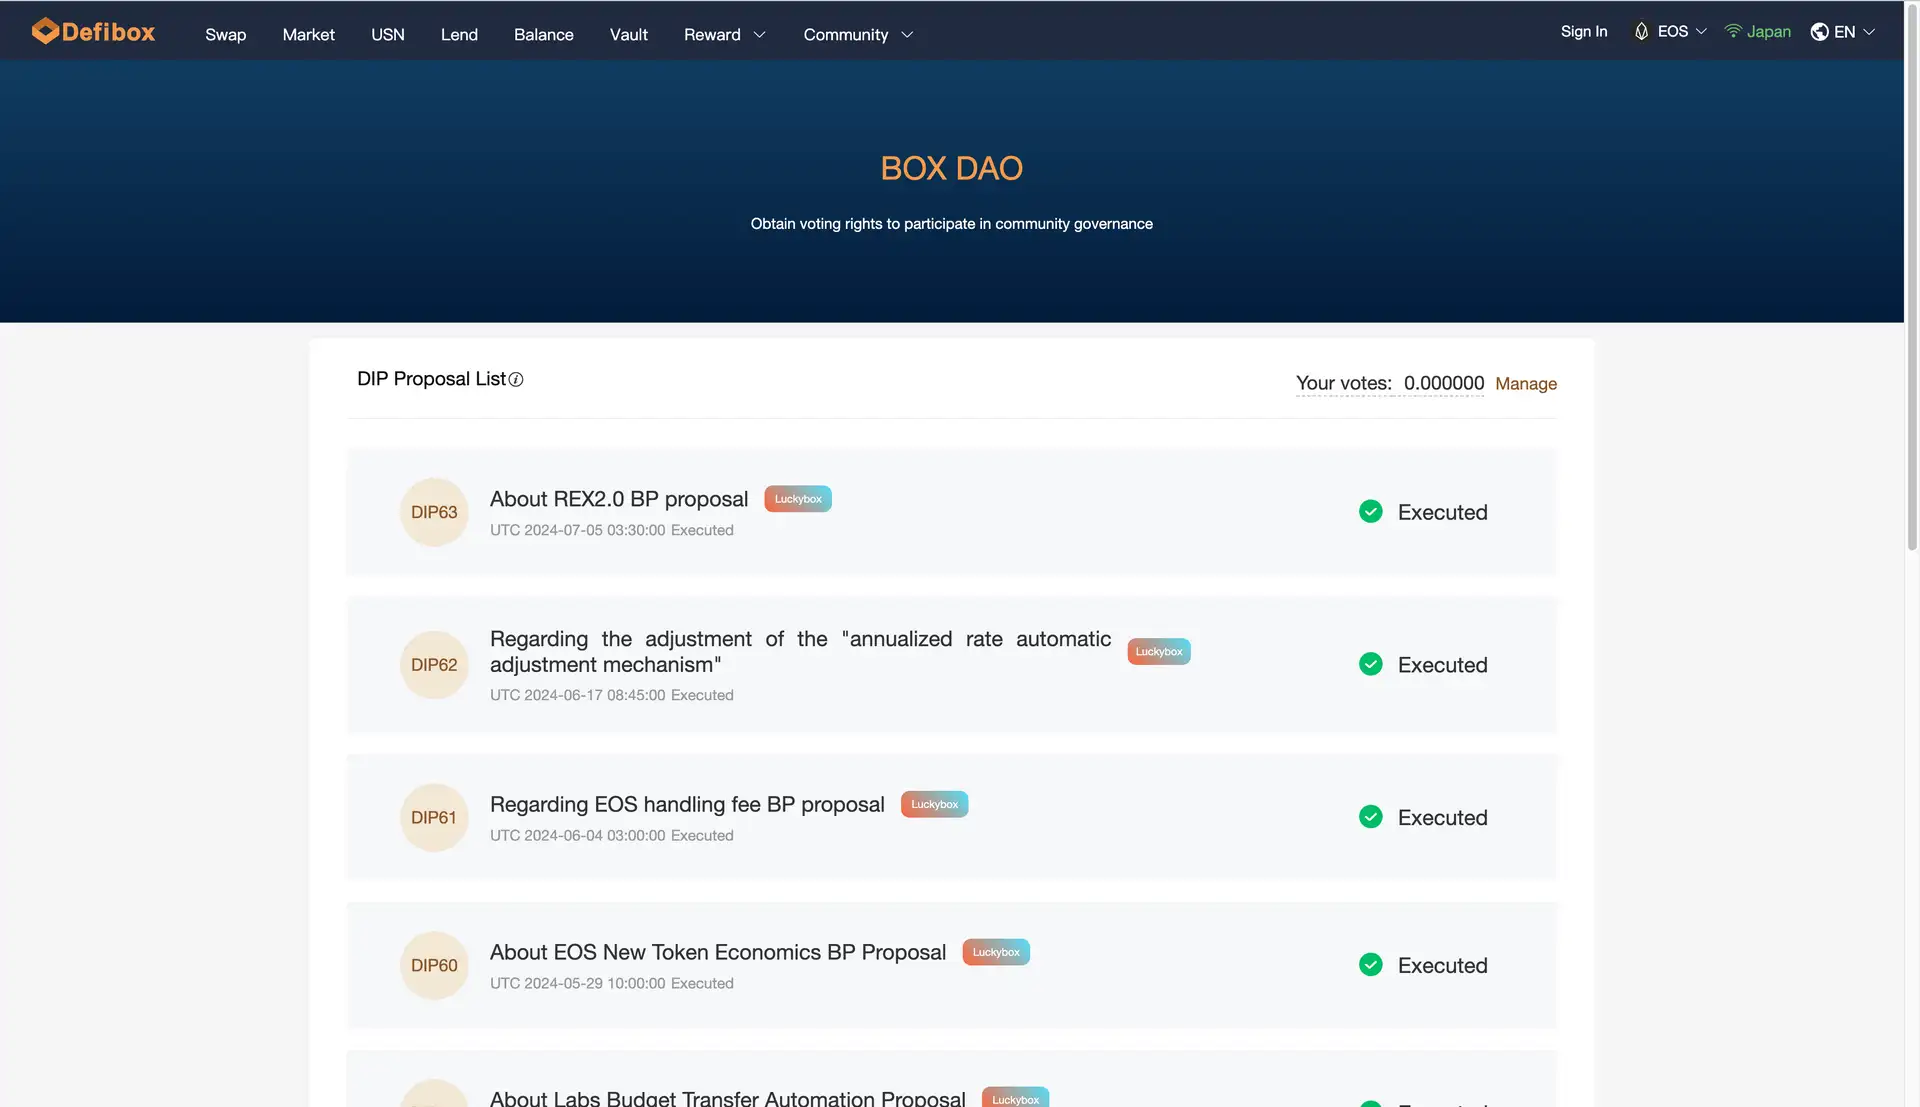Click the DIP62 circular badge
The width and height of the screenshot is (1920, 1107).
[434, 665]
